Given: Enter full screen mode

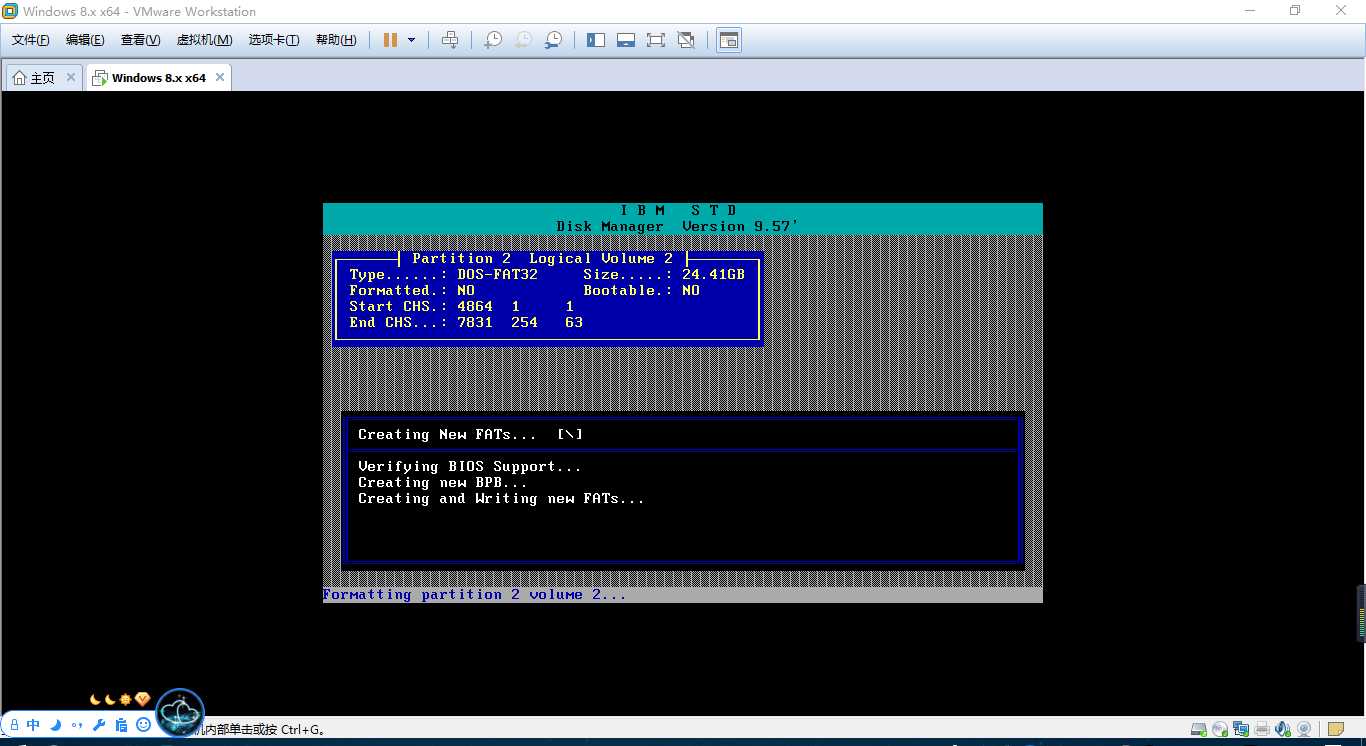Looking at the screenshot, I should (656, 40).
